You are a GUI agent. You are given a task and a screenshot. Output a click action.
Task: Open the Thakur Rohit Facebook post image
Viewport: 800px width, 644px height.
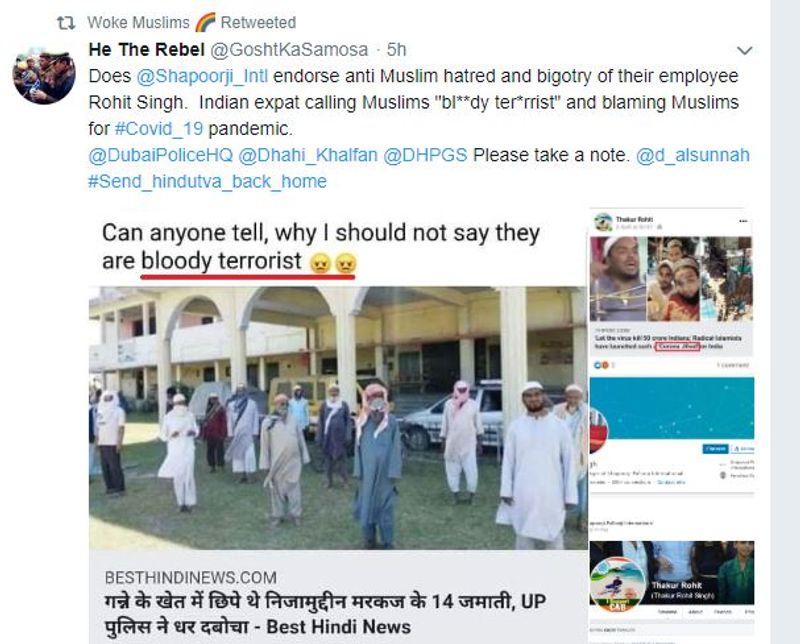point(671,283)
